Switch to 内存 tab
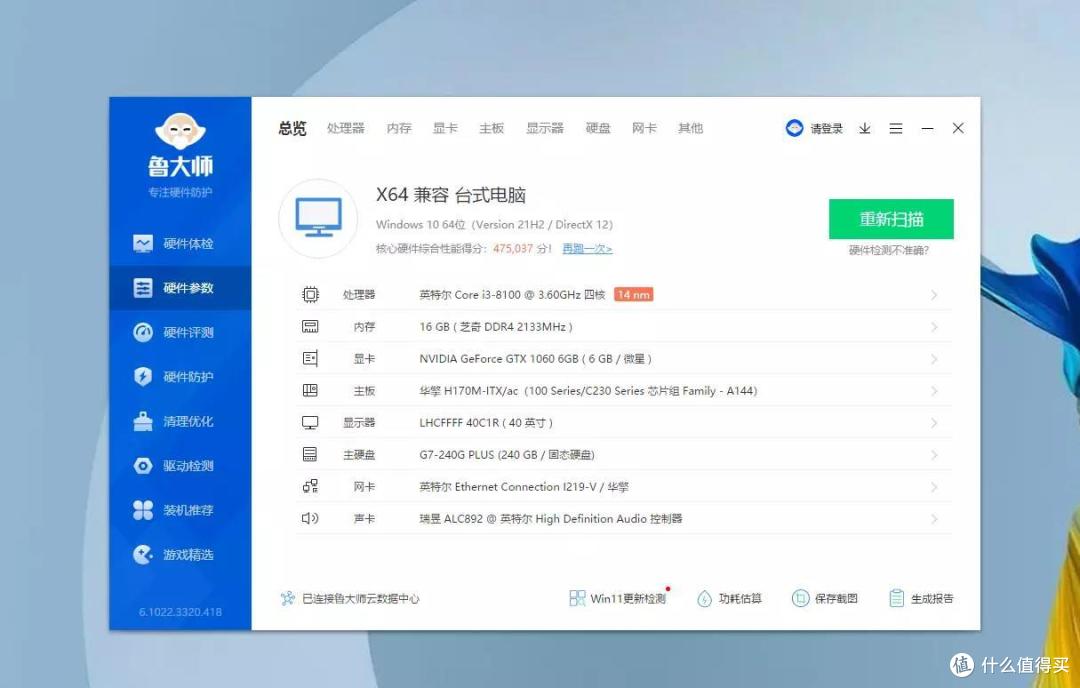1080x688 pixels. pyautogui.click(x=399, y=128)
